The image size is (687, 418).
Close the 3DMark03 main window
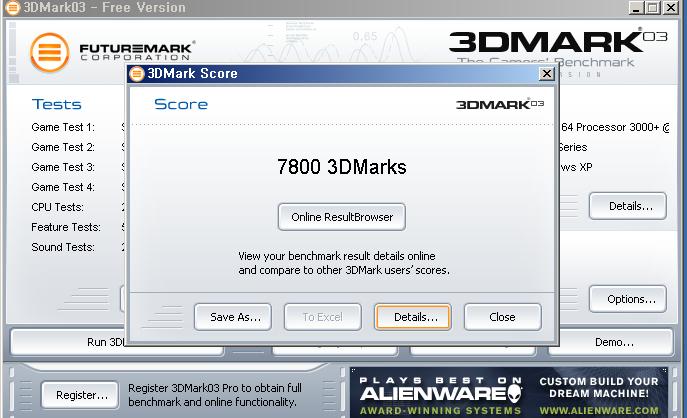671,7
